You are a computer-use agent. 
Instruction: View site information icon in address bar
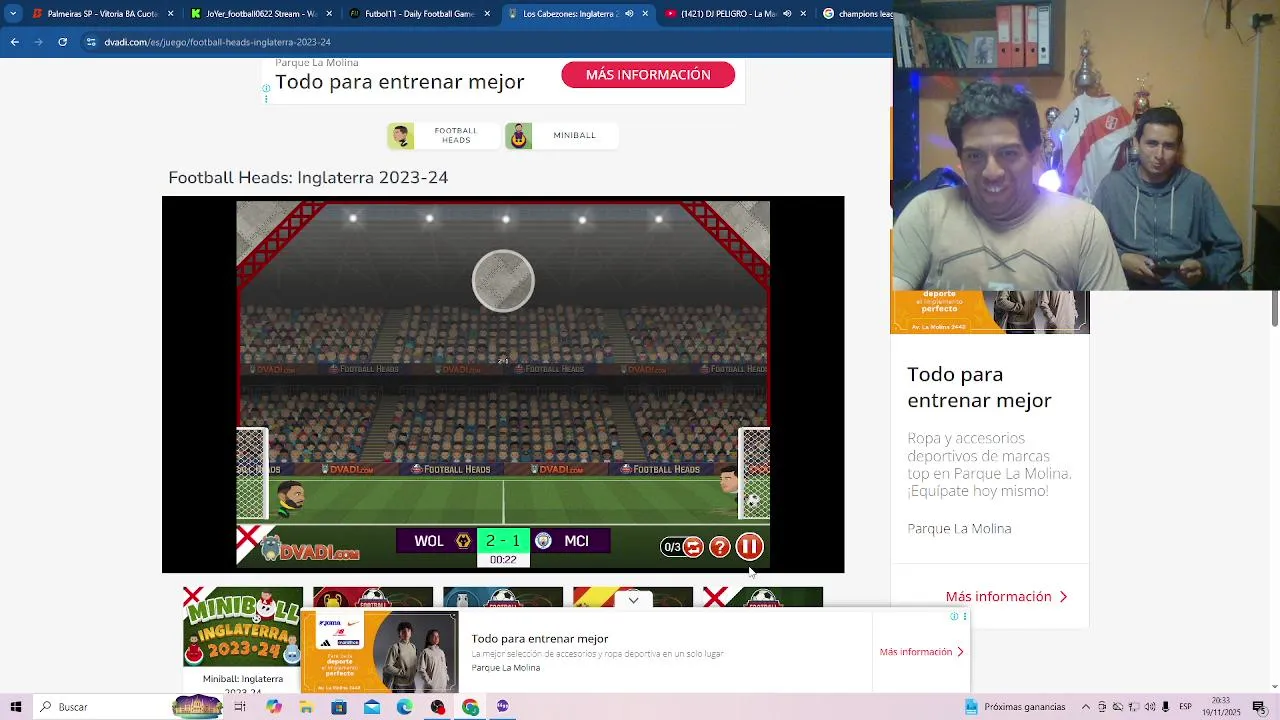pos(91,42)
